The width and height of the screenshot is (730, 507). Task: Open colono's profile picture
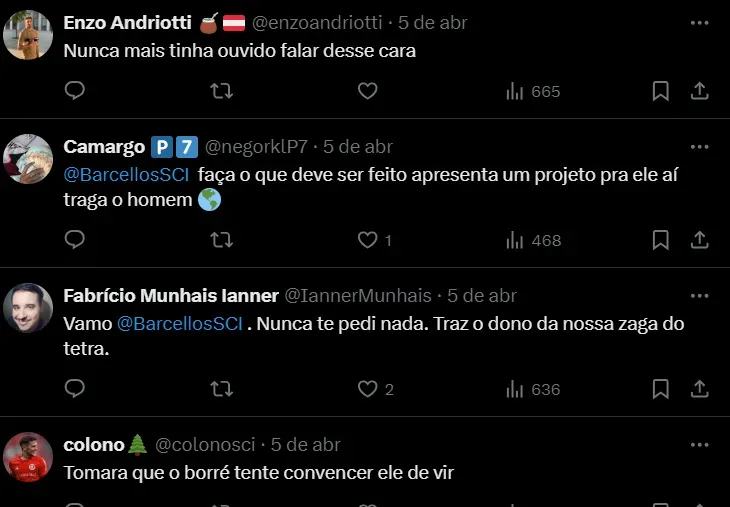point(28,456)
